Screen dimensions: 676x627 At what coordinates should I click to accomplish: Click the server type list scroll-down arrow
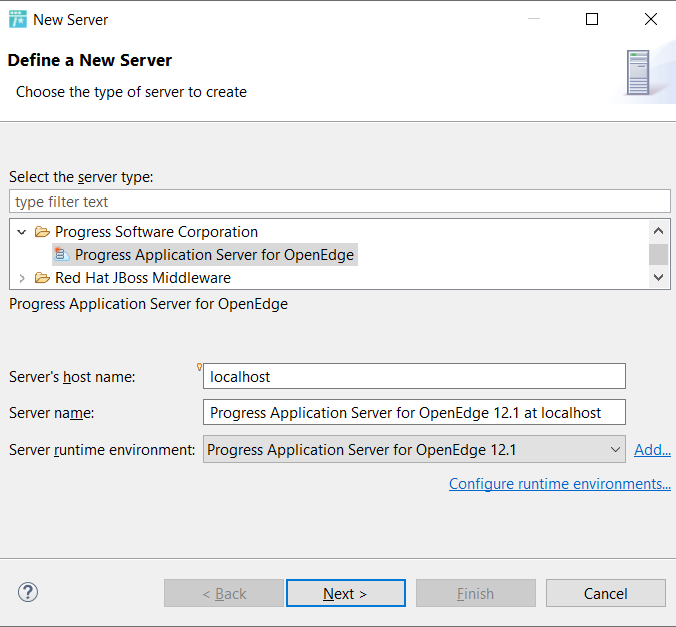tap(658, 277)
